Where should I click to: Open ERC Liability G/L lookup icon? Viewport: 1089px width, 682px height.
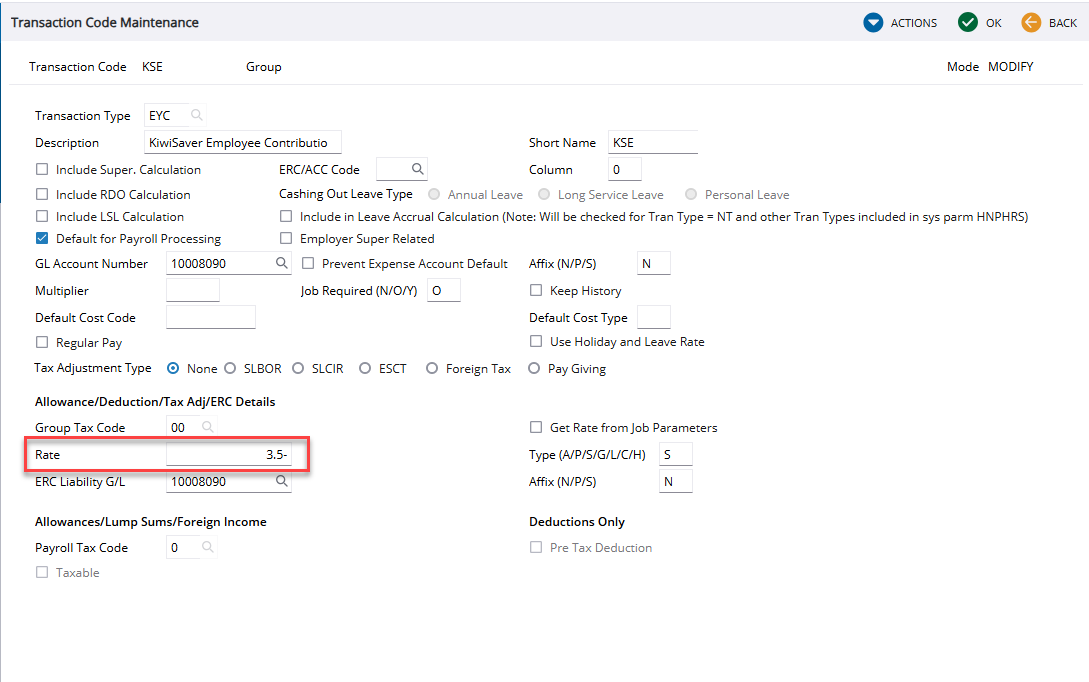(x=282, y=482)
